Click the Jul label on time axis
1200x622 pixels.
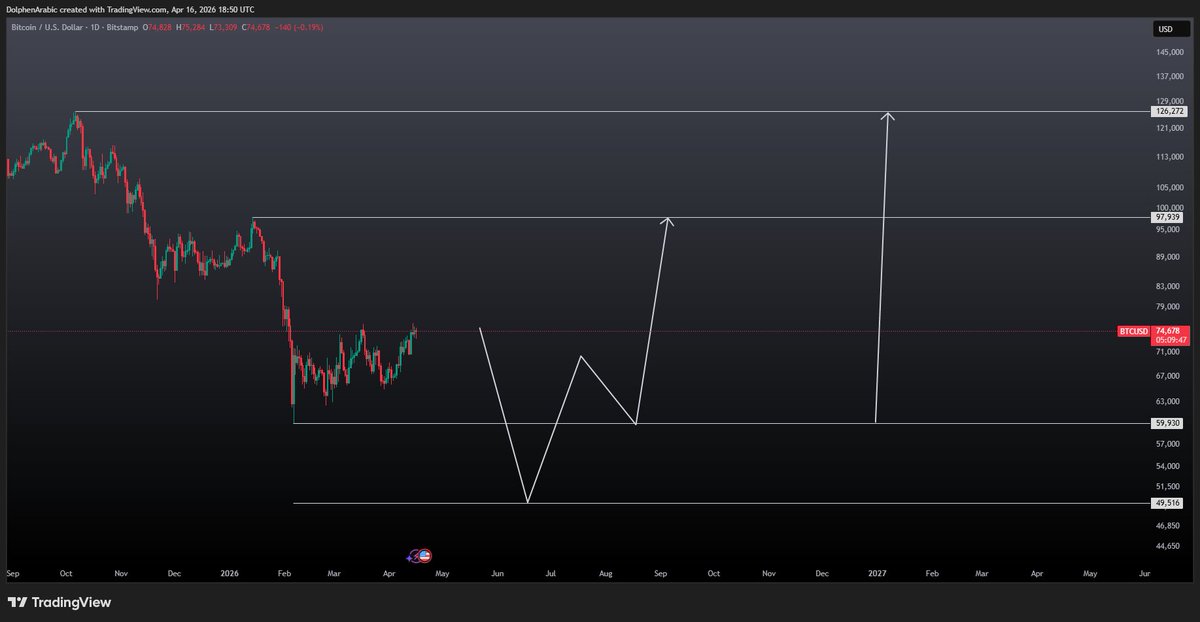(x=550, y=574)
